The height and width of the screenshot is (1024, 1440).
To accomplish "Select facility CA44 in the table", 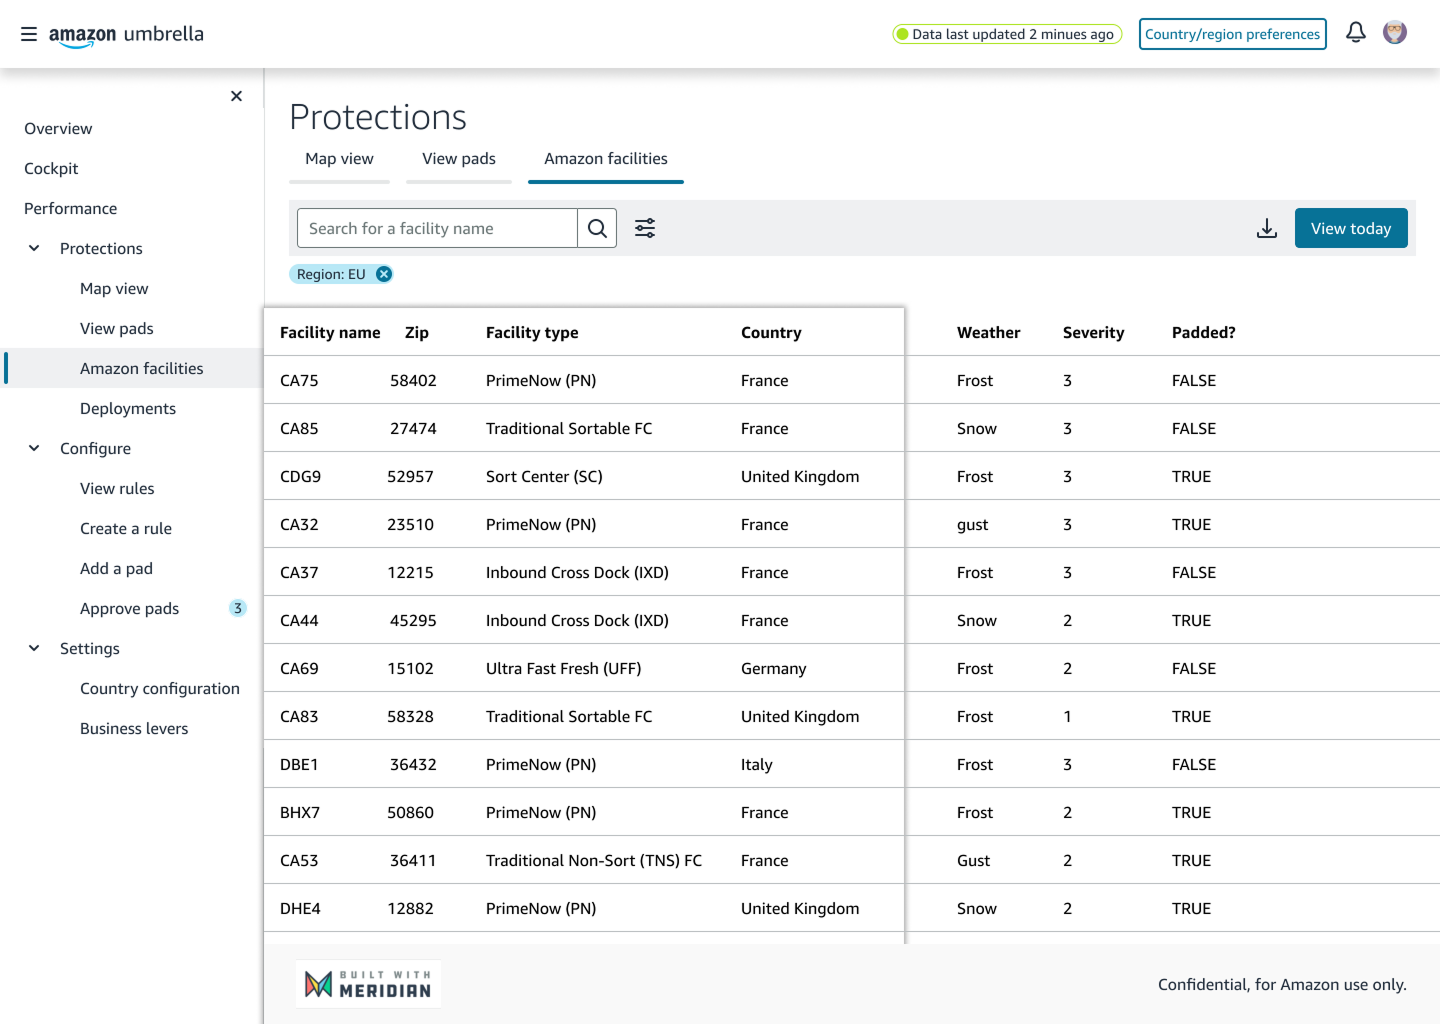I will click(x=299, y=620).
